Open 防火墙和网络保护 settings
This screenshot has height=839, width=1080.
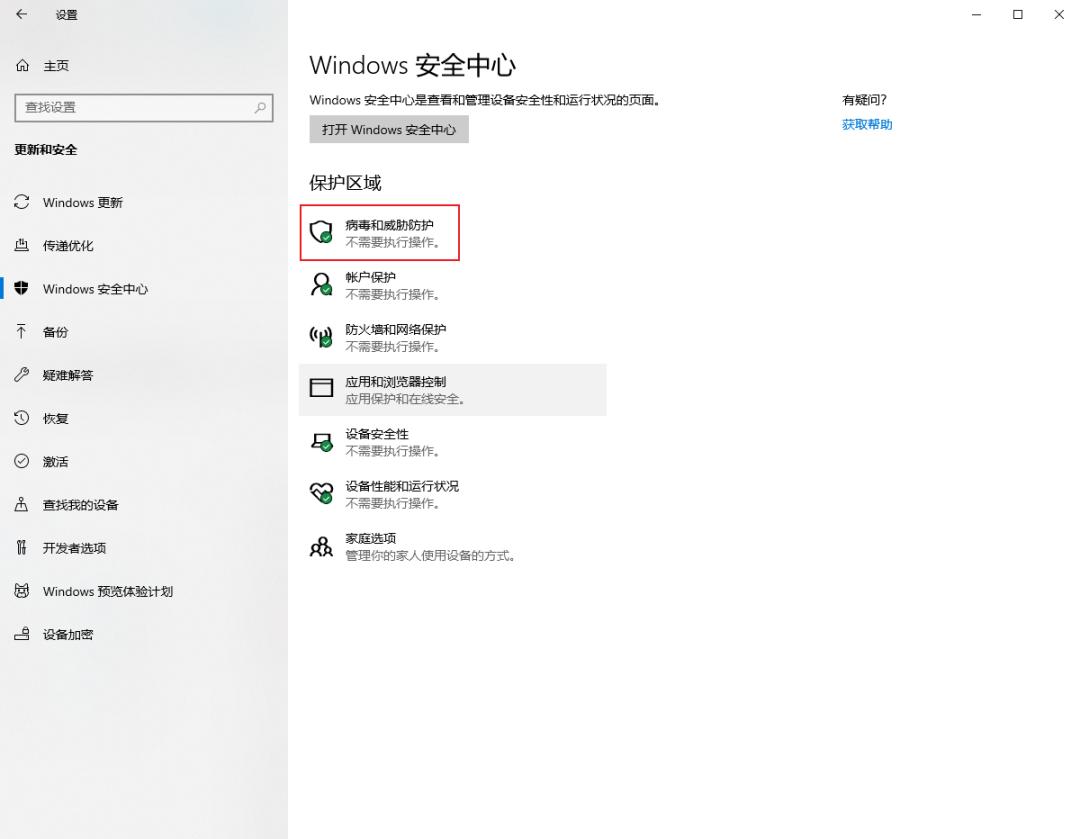(x=321, y=336)
